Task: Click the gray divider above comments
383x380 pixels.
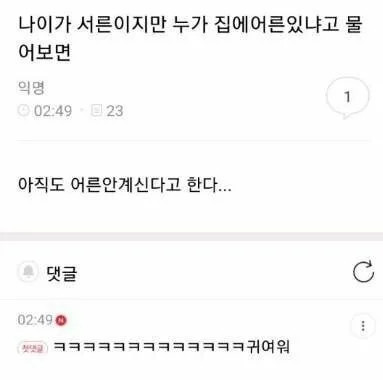Action: (x=191, y=236)
